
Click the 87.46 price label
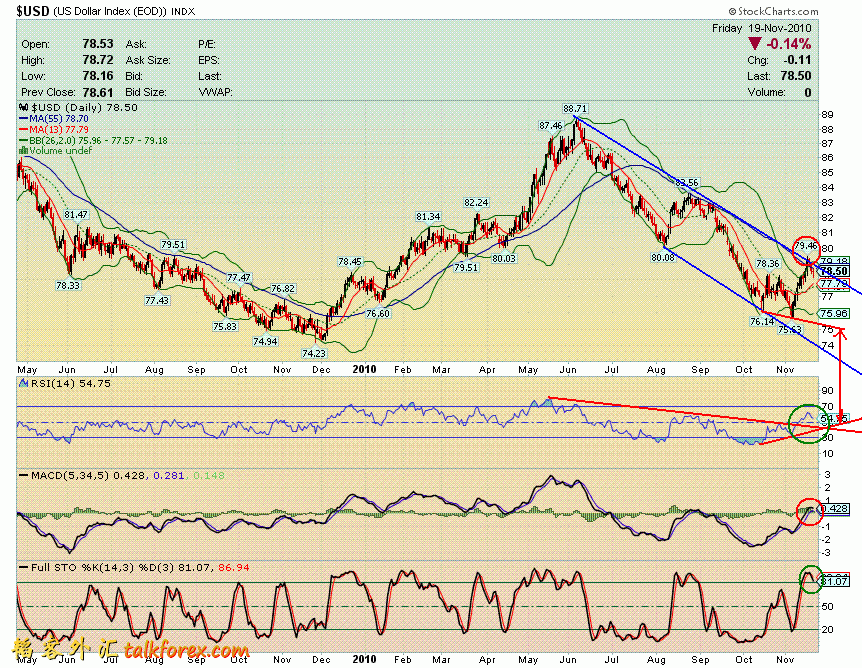click(551, 126)
